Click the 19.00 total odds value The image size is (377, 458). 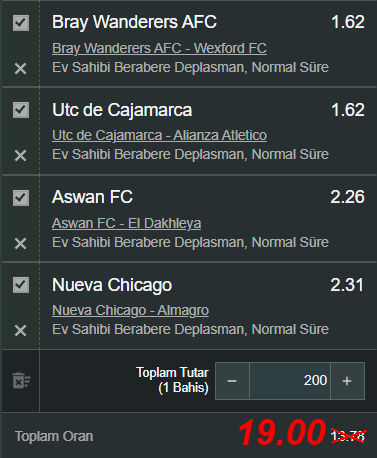282,433
